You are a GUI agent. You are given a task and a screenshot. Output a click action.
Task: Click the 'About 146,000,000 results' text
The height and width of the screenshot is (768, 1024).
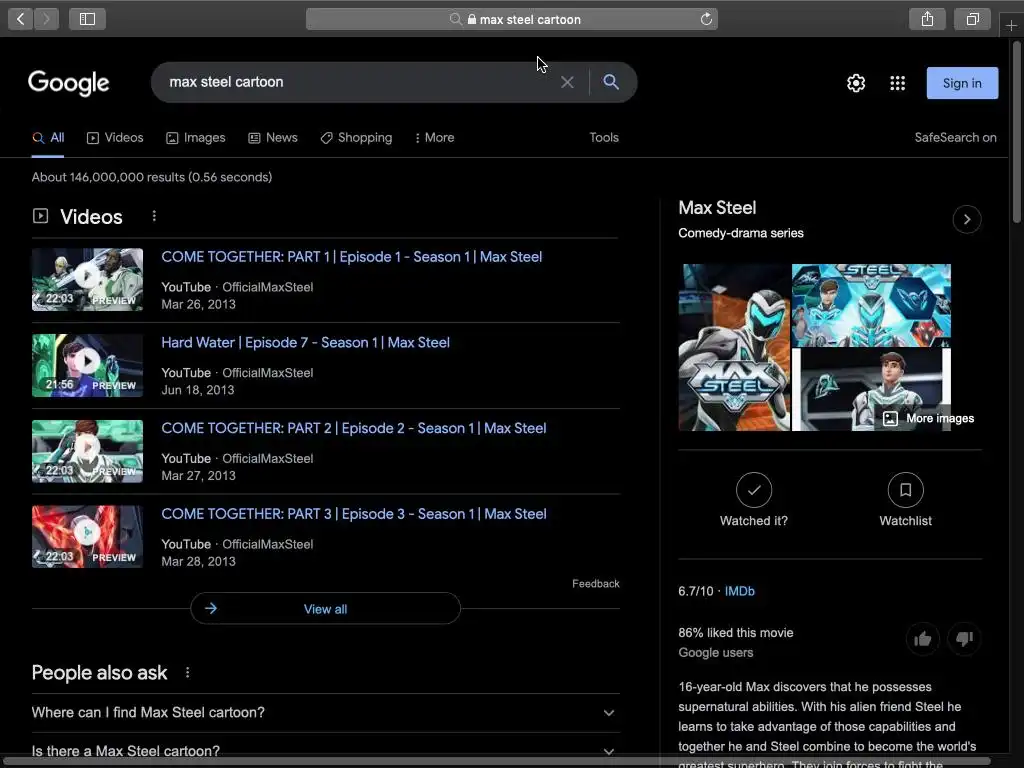click(x=152, y=177)
